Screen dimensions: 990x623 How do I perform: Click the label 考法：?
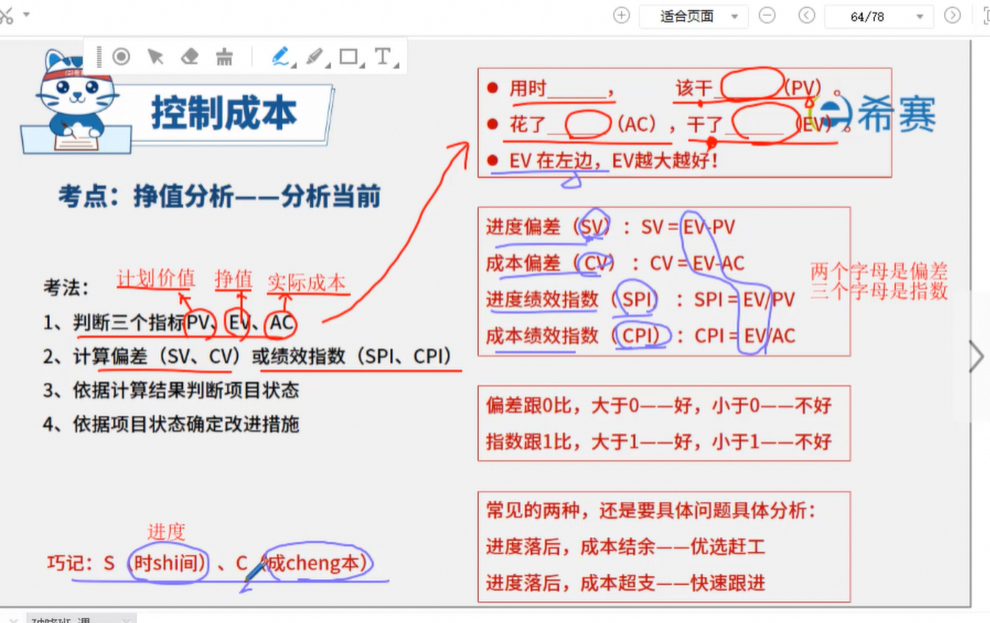click(66, 288)
